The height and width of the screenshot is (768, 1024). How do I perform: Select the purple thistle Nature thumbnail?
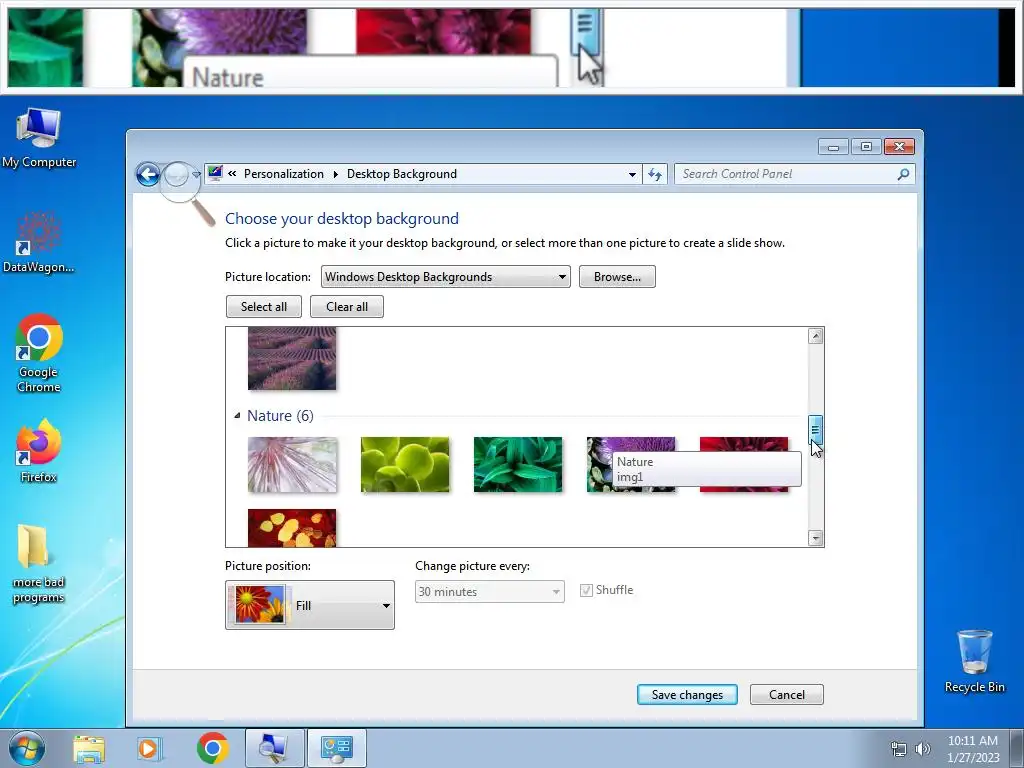pyautogui.click(x=600, y=464)
